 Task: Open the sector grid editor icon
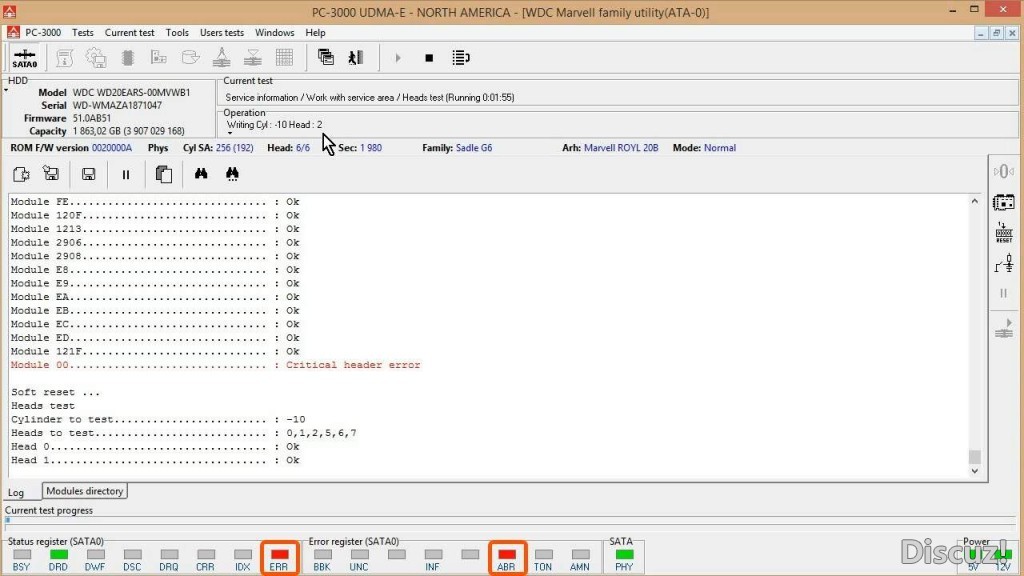(x=284, y=58)
